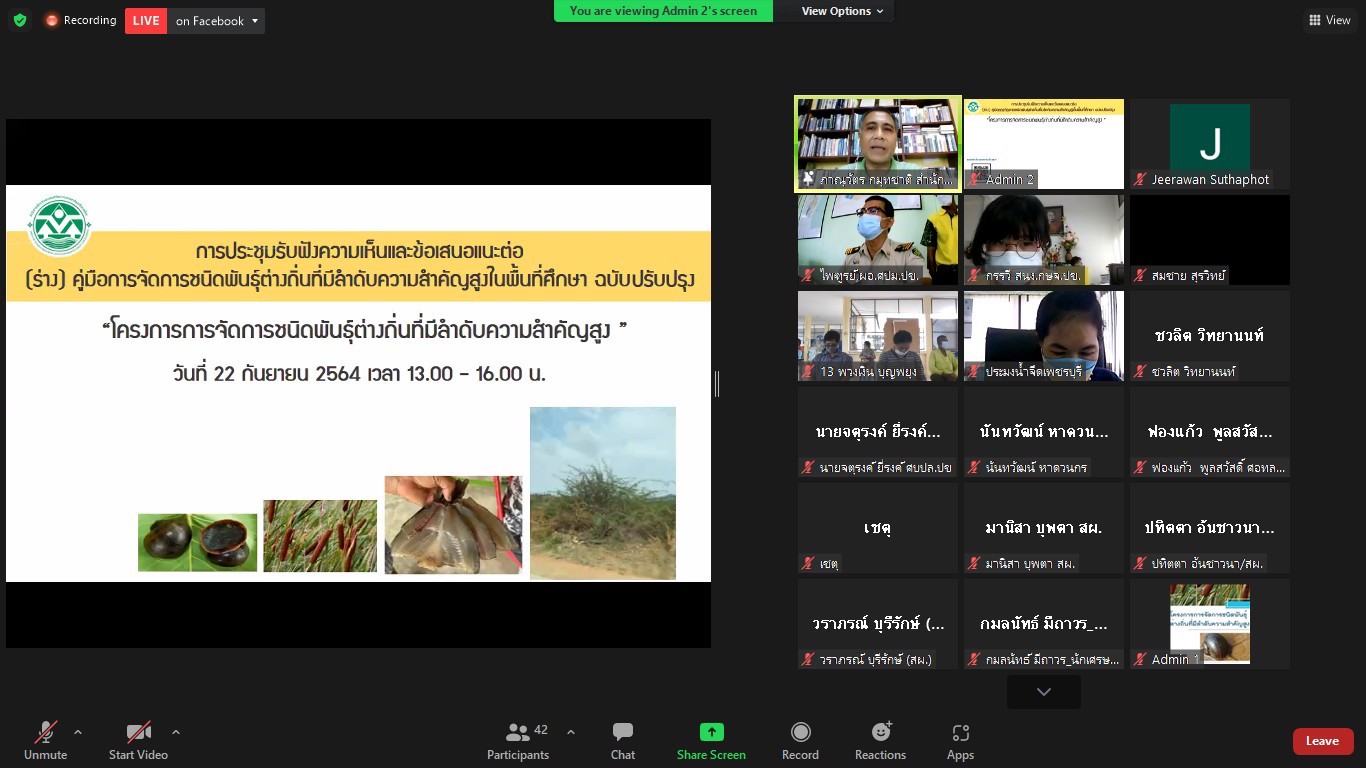Select the ชวลิต วิทยานนท์ participant tile
The height and width of the screenshot is (768, 1366).
coord(1210,336)
